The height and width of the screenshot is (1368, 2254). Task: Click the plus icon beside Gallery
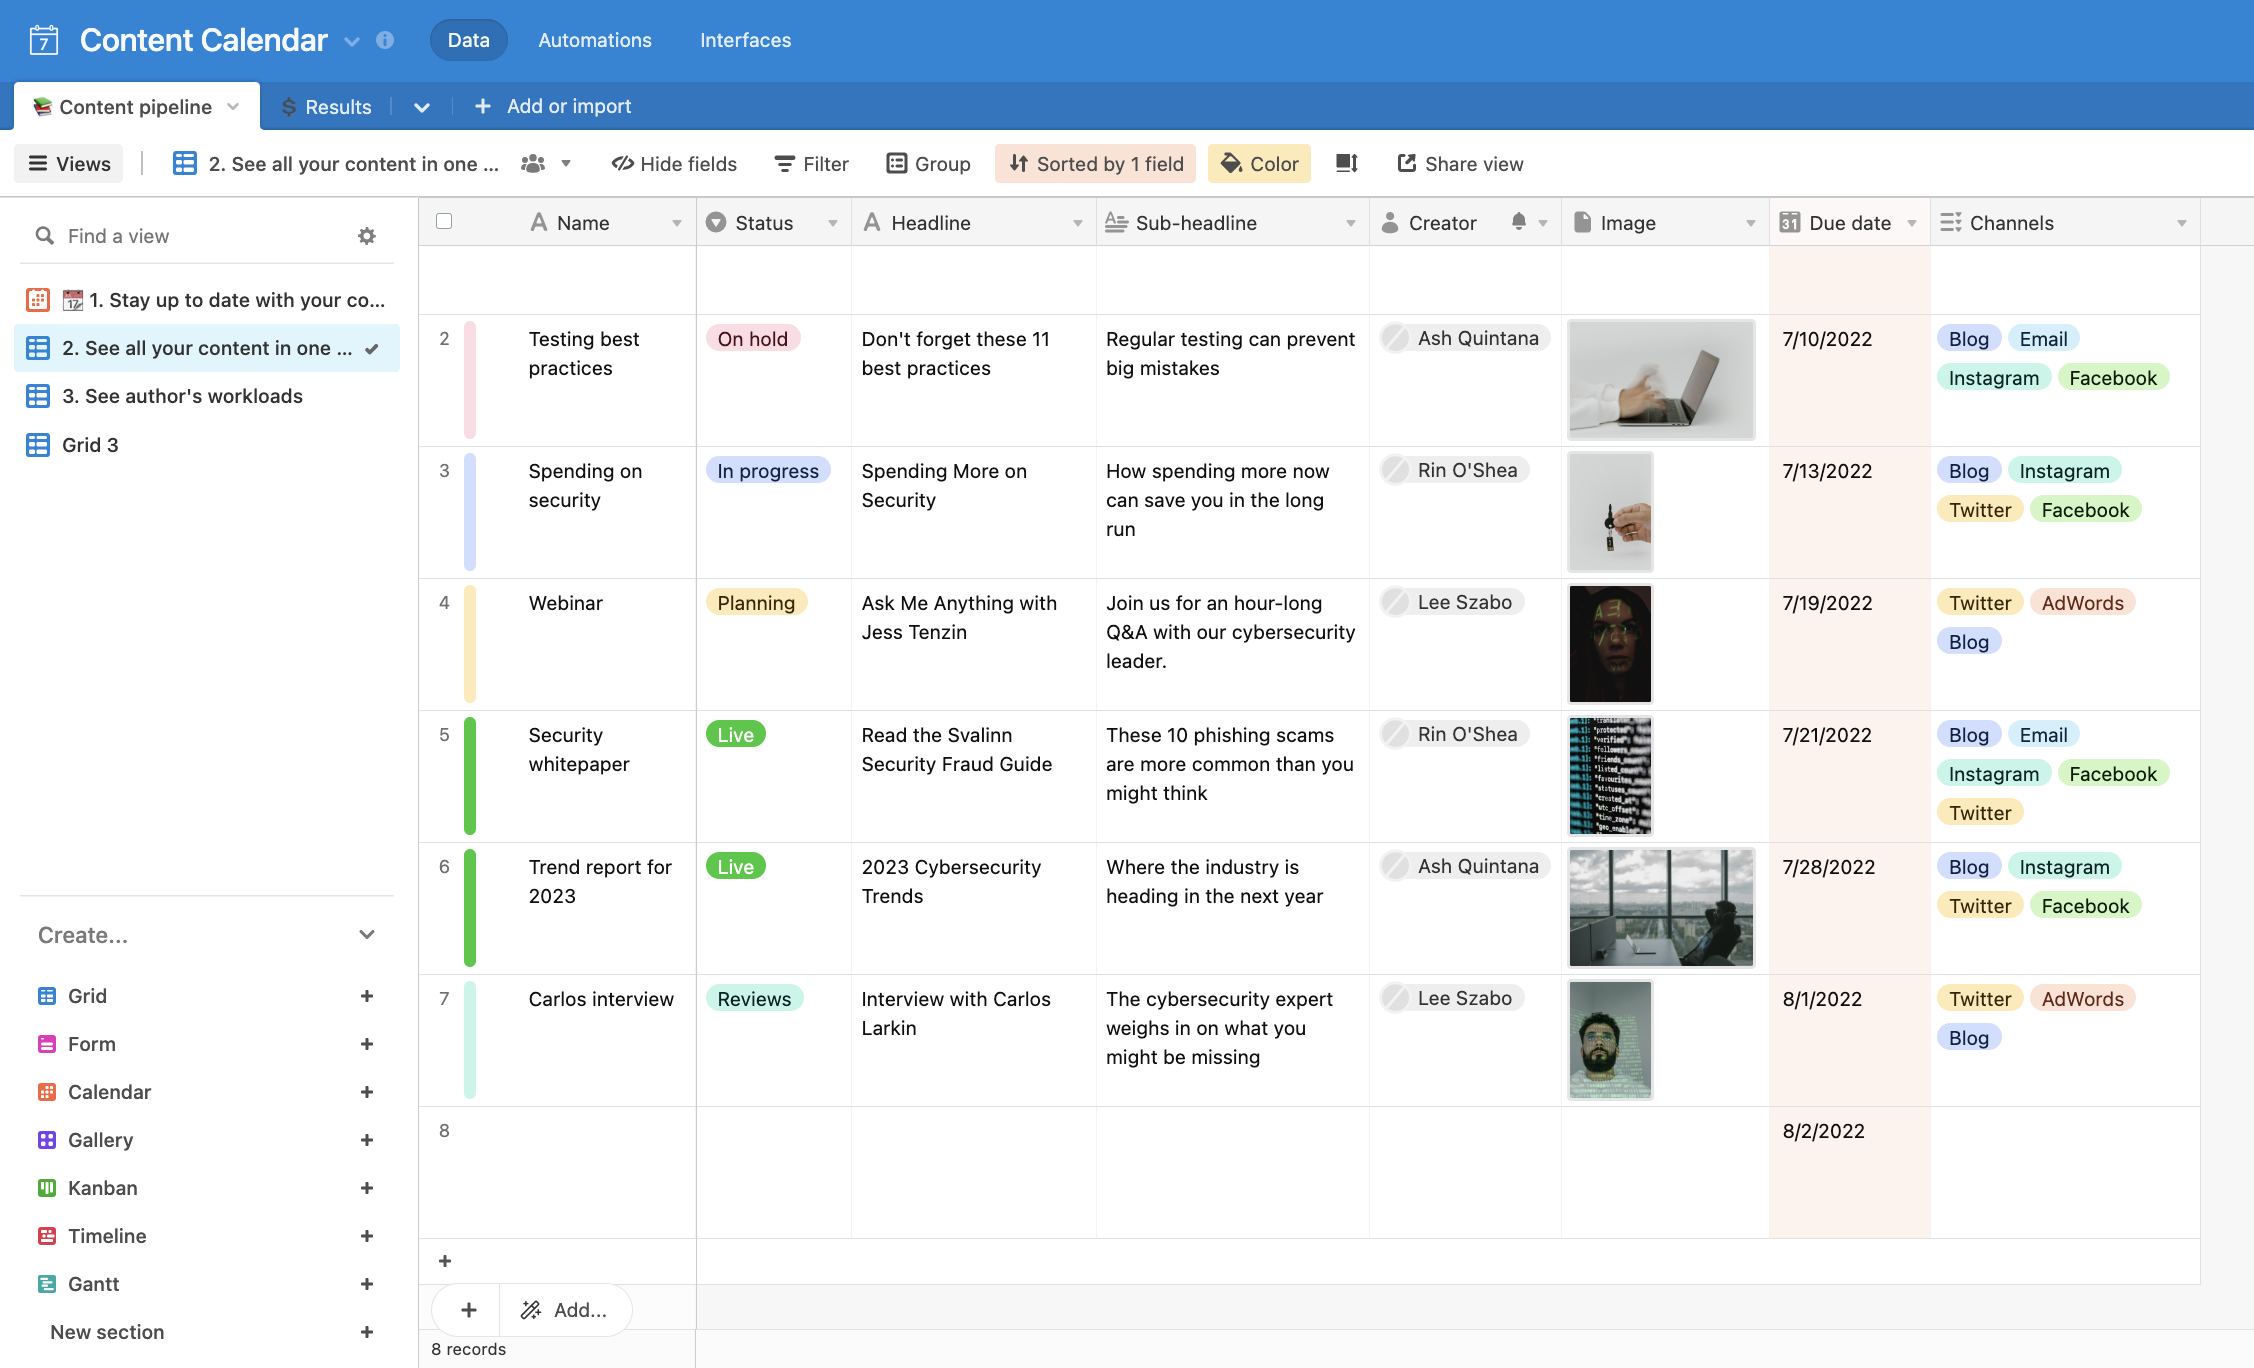click(367, 1140)
